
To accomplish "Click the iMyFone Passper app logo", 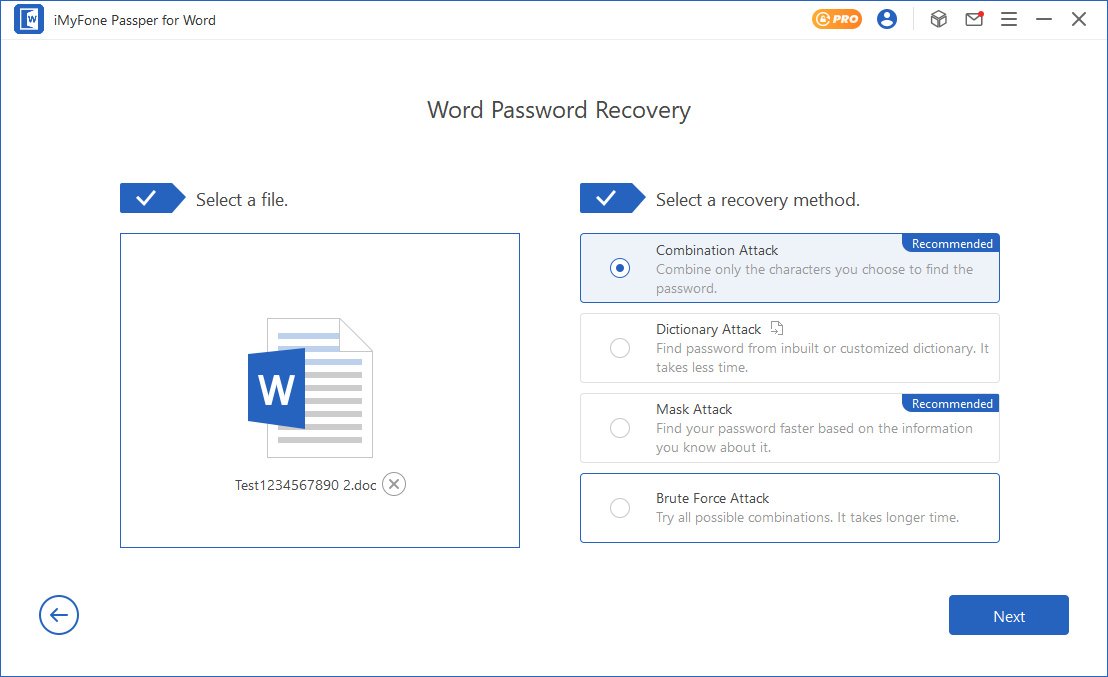I will coord(29,19).
